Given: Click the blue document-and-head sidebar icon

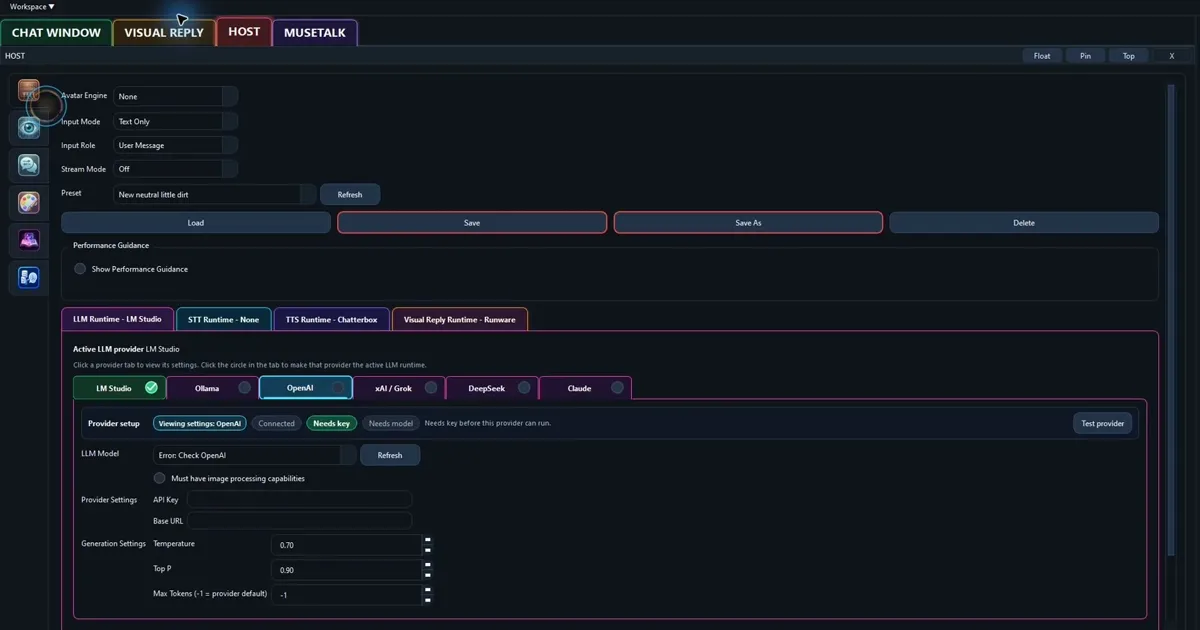Looking at the screenshot, I should 29,277.
